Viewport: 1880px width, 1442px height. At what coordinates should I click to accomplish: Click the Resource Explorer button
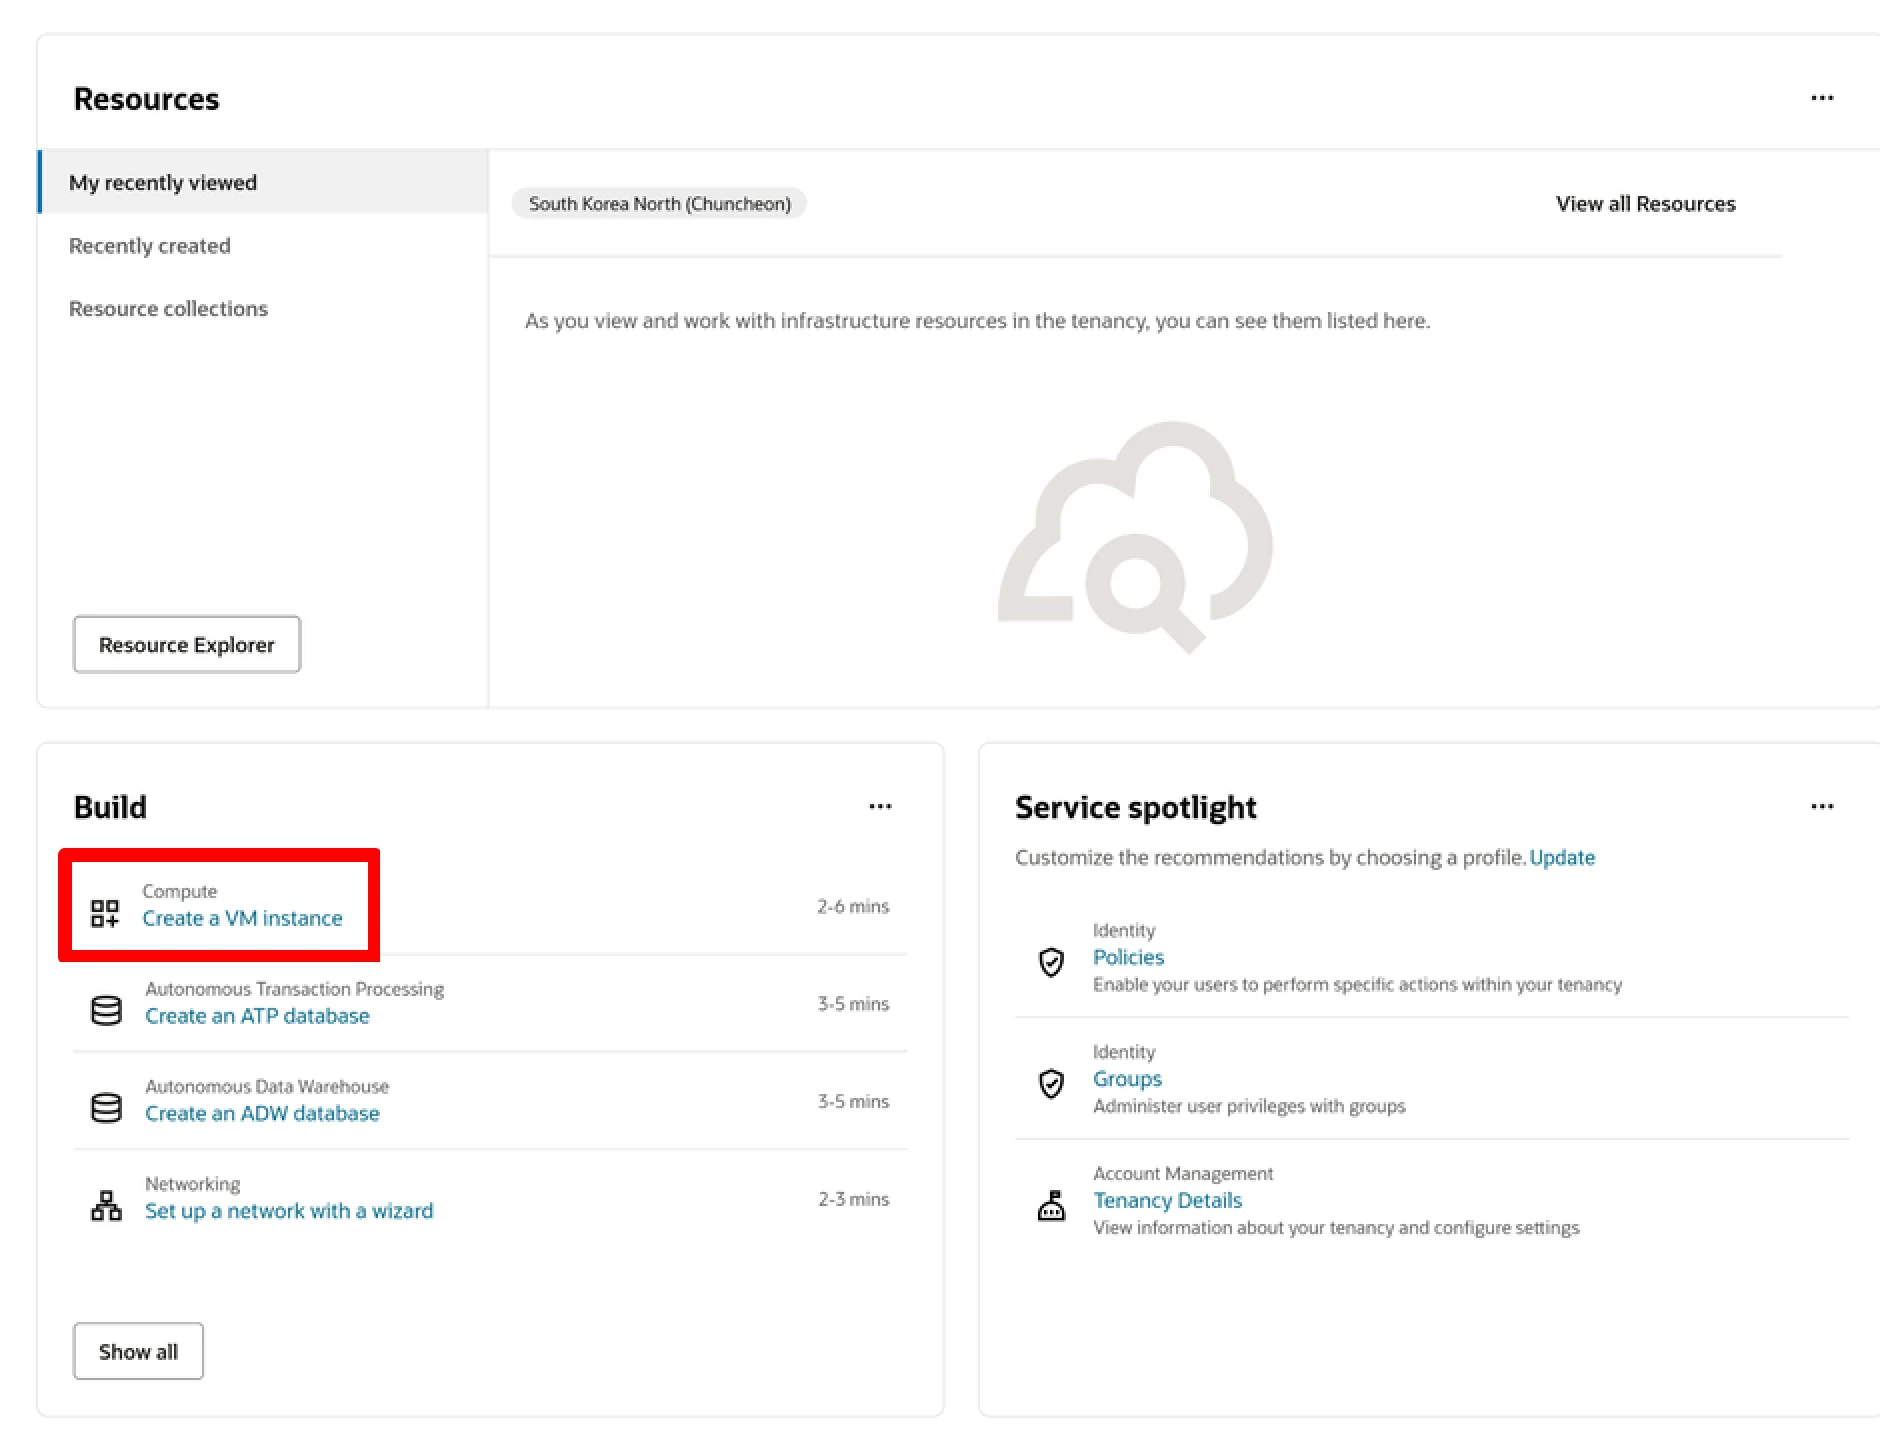coord(187,645)
